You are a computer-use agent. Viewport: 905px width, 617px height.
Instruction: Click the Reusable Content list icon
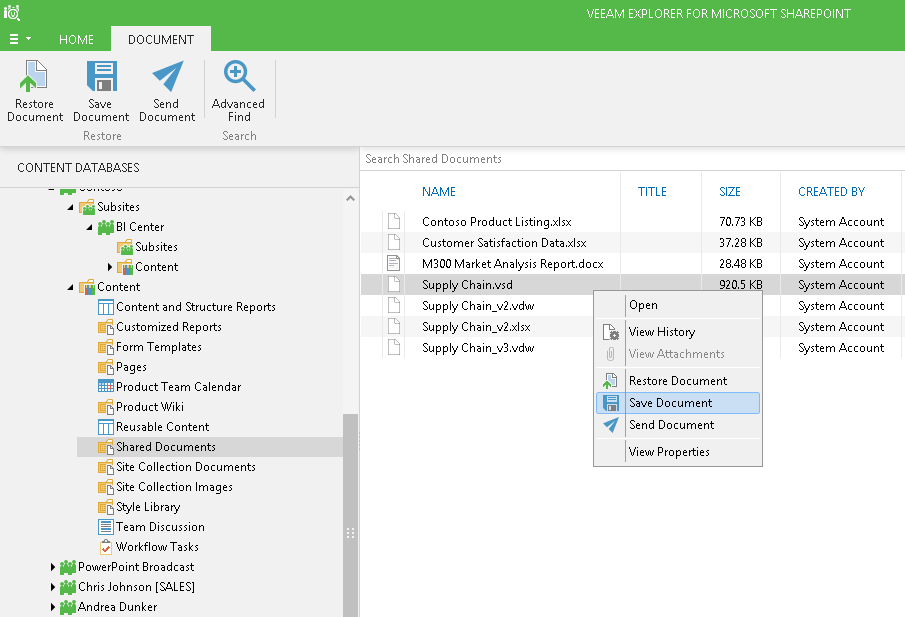pyautogui.click(x=106, y=427)
